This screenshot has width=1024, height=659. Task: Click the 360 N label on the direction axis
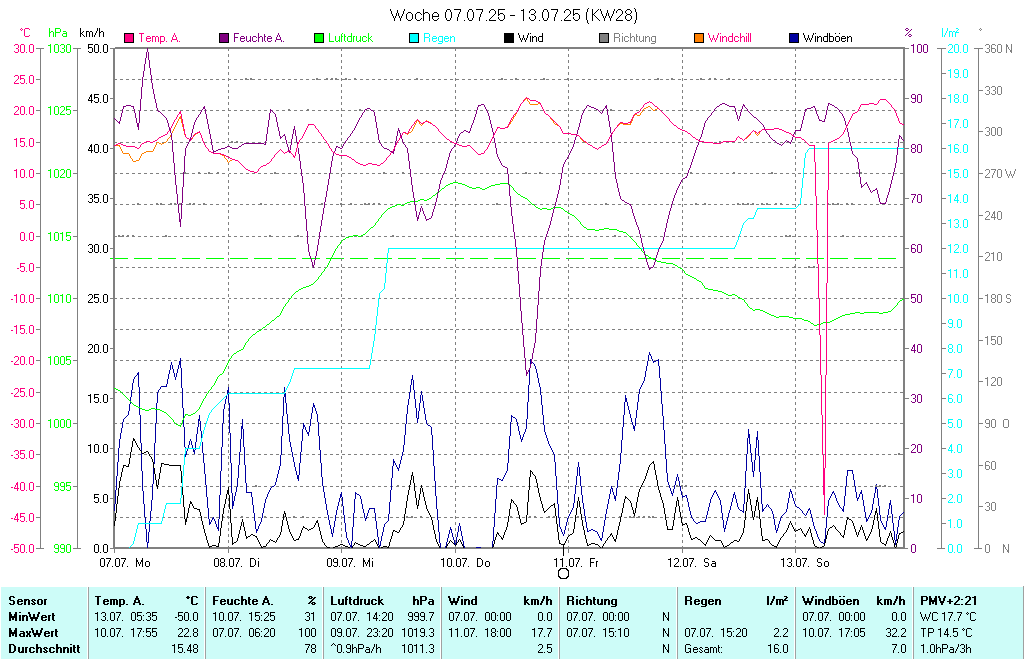pyautogui.click(x=999, y=48)
